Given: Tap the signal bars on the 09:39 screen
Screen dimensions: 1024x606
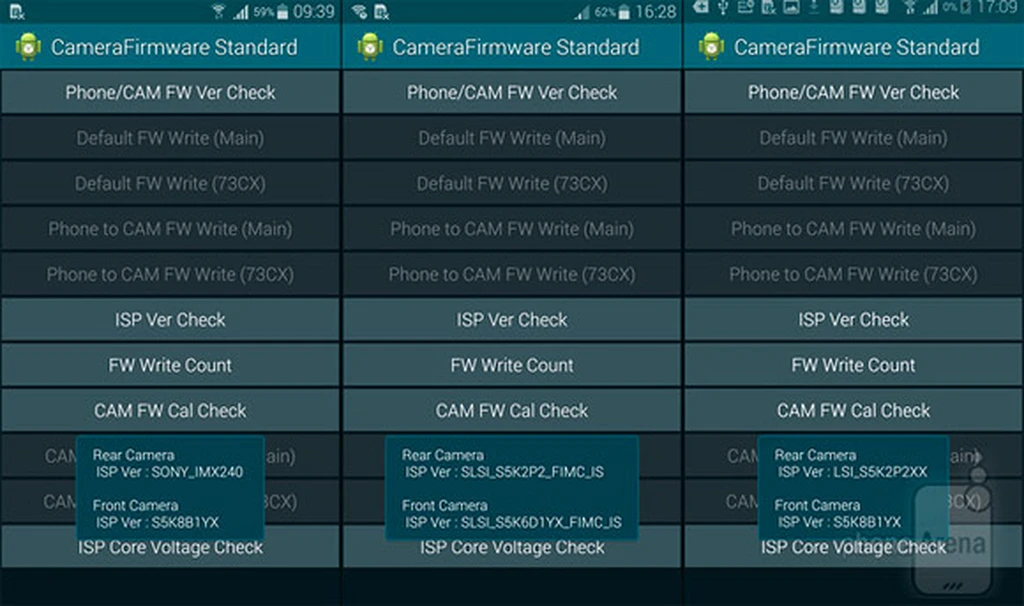Looking at the screenshot, I should [x=241, y=12].
